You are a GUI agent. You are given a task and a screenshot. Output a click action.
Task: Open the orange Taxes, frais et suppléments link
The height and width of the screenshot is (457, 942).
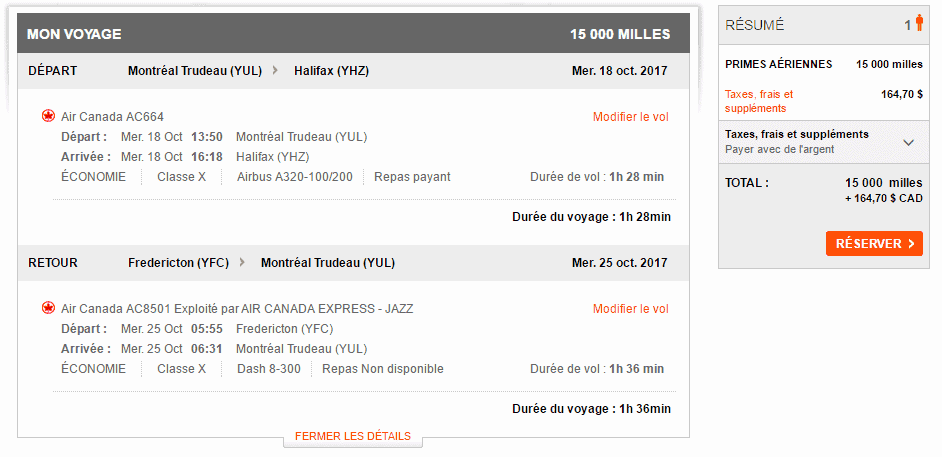coord(759,101)
